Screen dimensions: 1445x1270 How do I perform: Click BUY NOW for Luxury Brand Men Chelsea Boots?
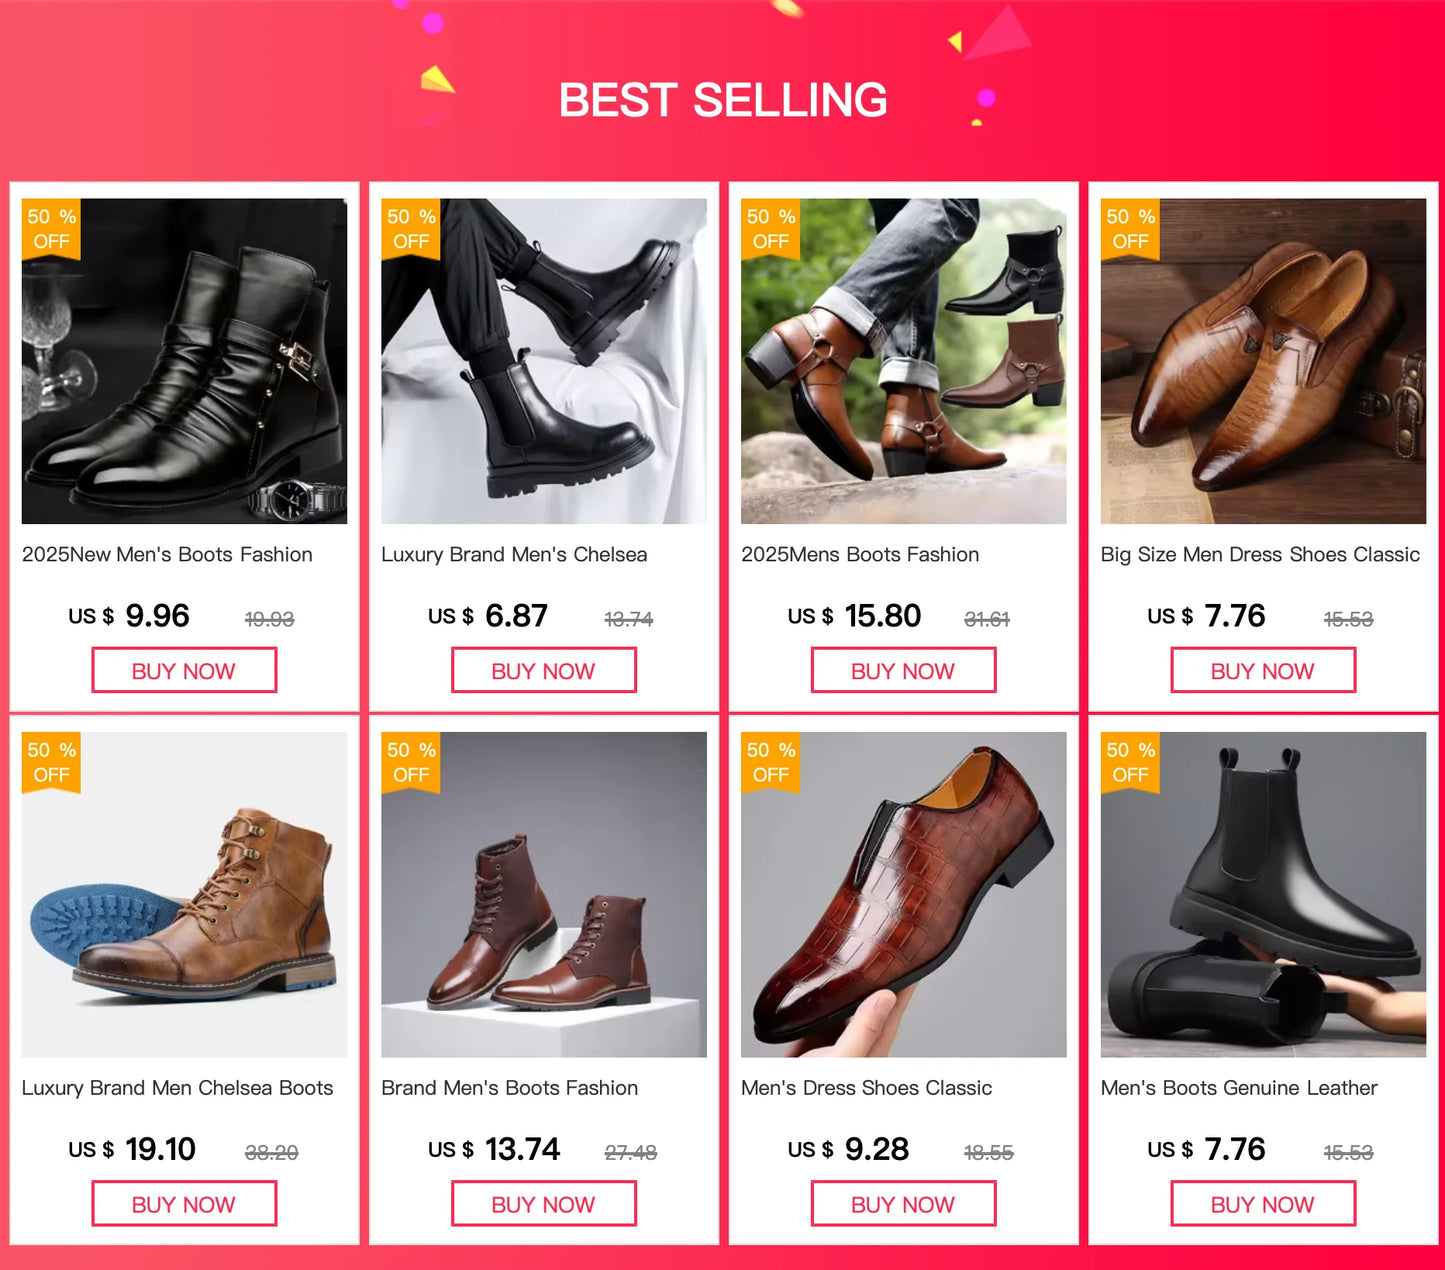click(184, 1203)
